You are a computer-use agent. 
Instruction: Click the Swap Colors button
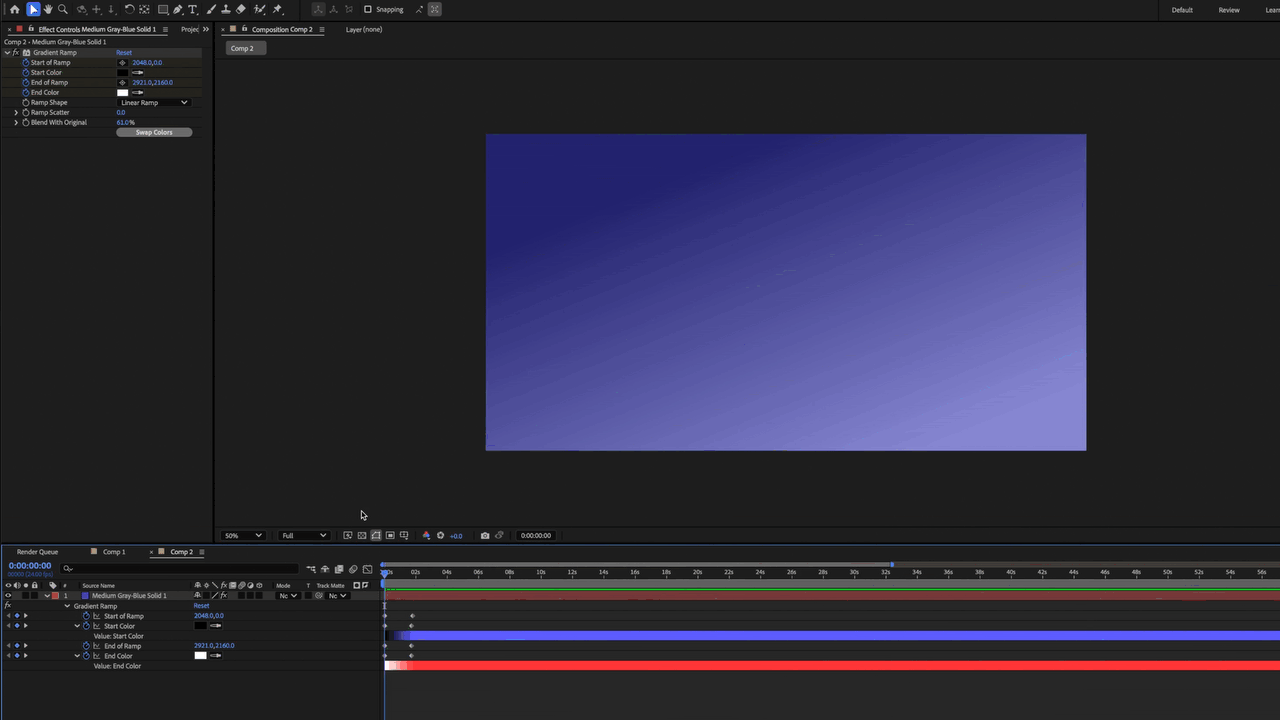154,132
